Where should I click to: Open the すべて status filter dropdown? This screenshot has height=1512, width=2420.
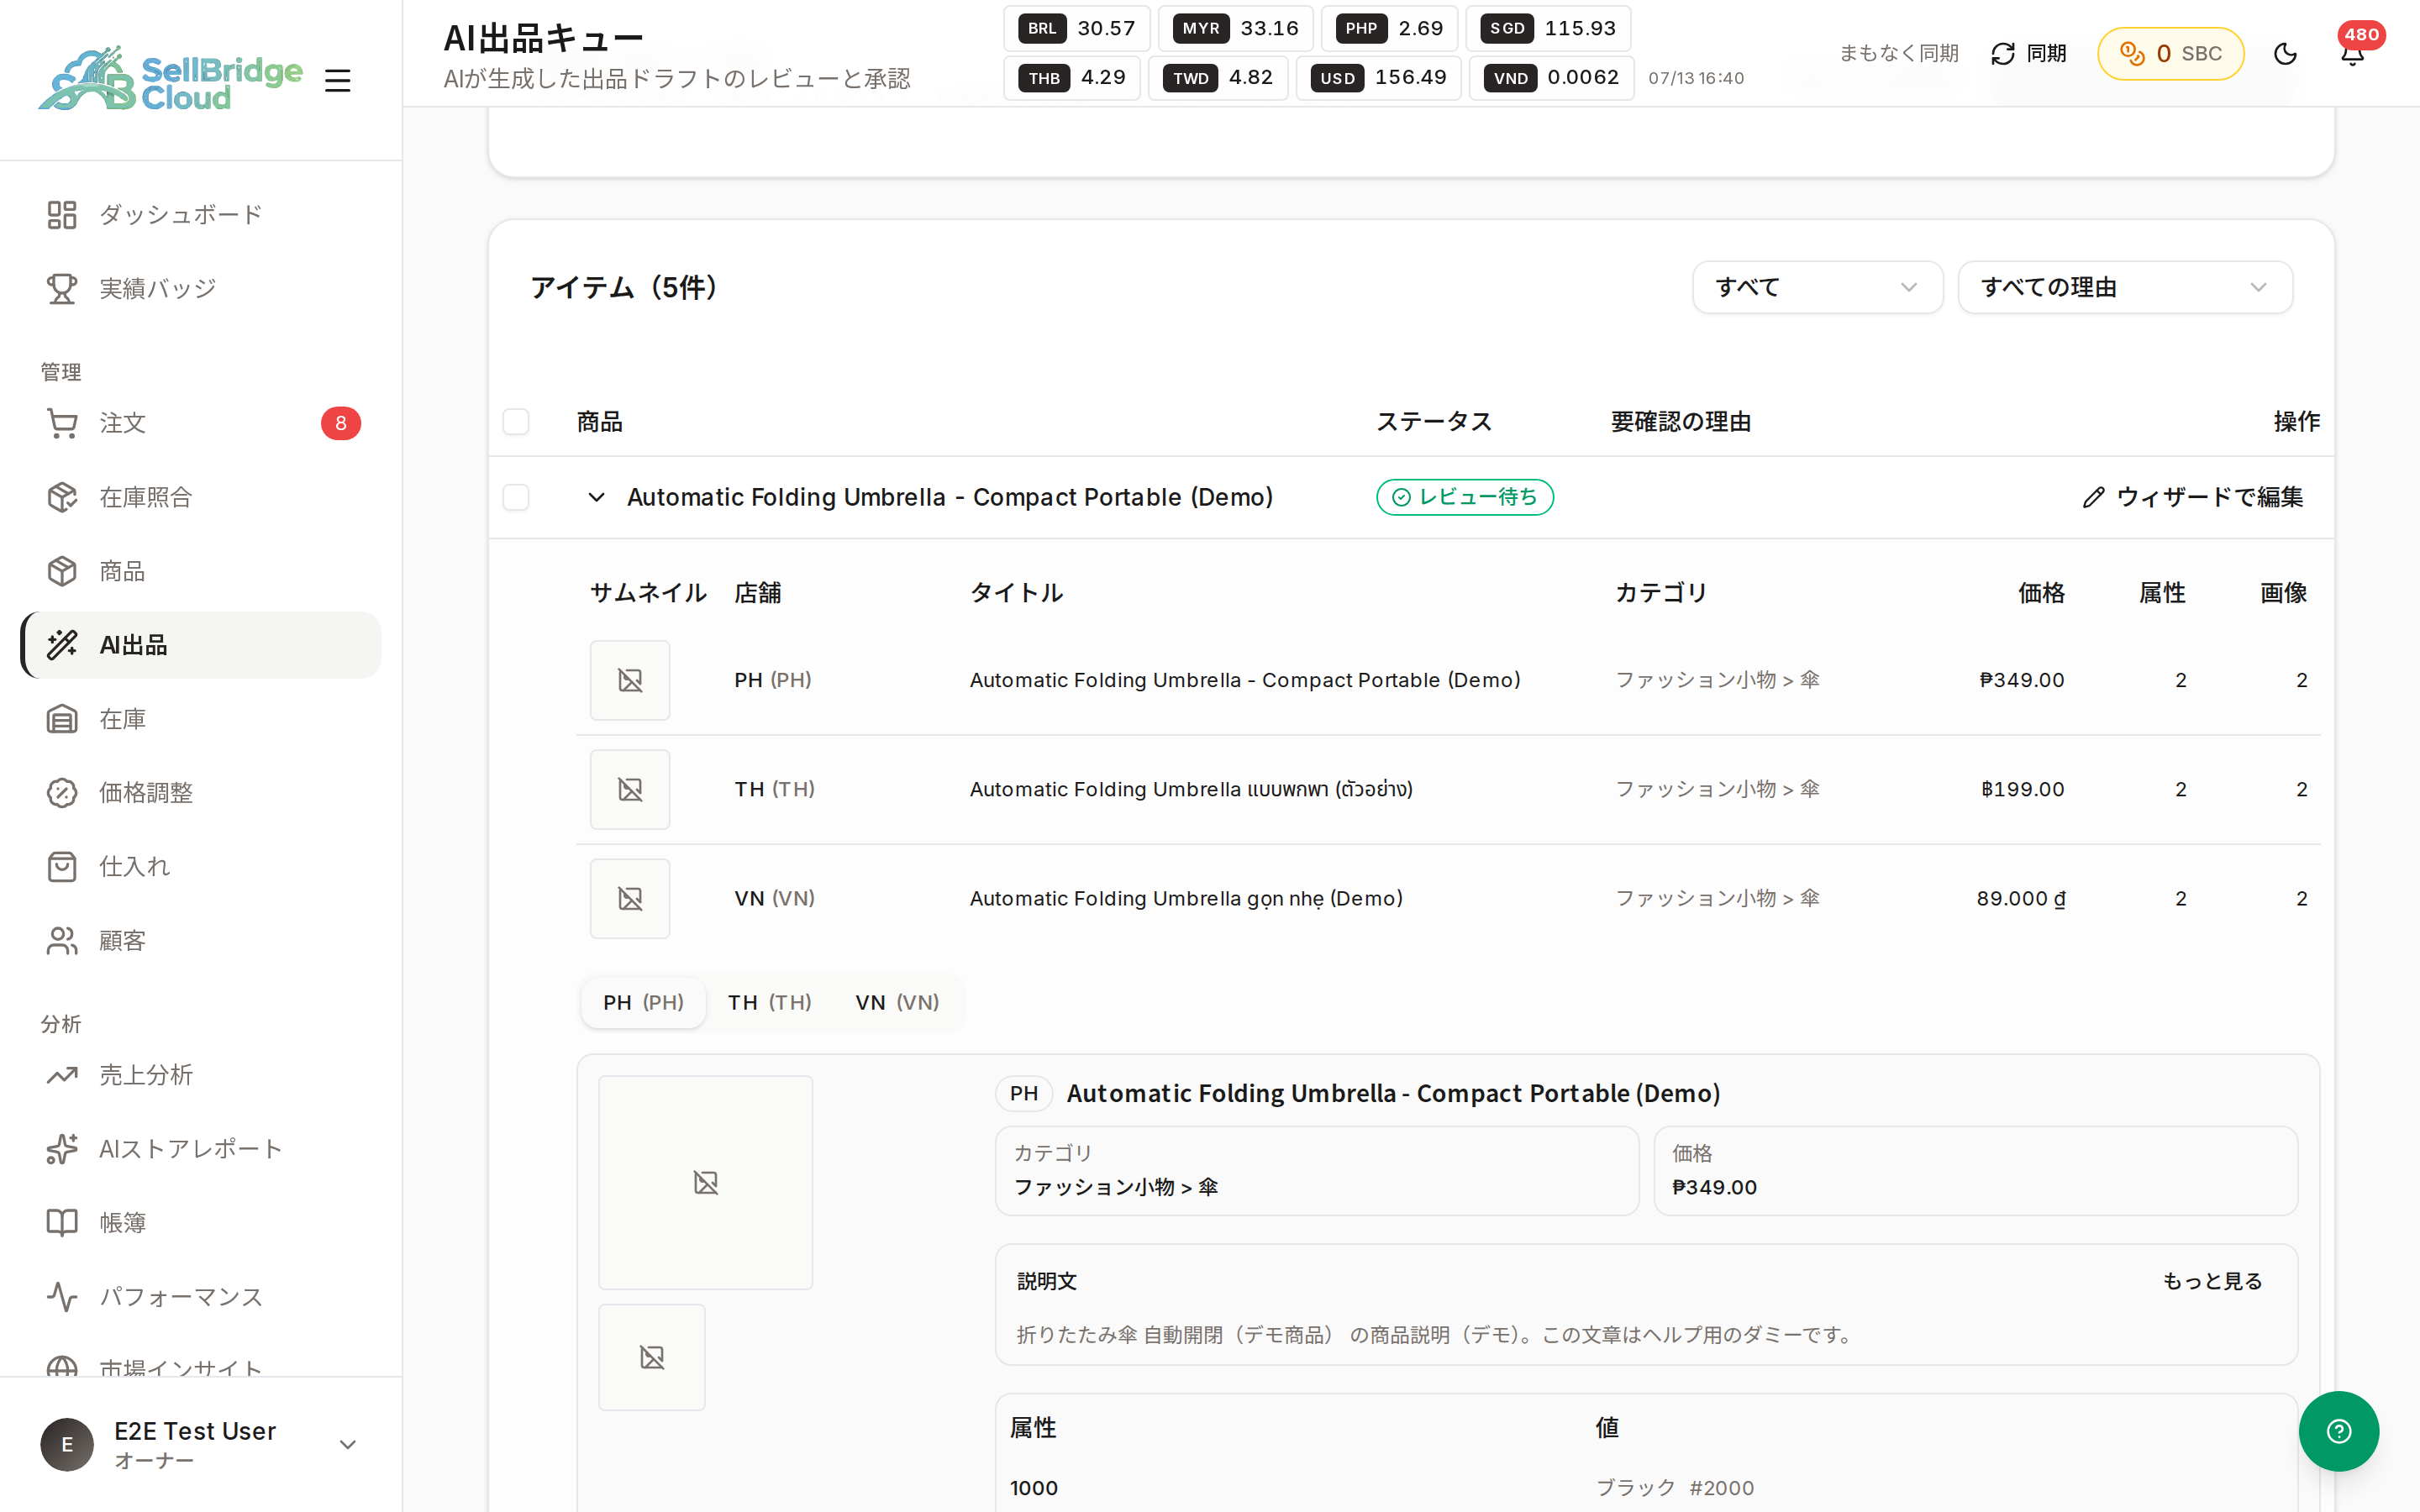click(1817, 287)
